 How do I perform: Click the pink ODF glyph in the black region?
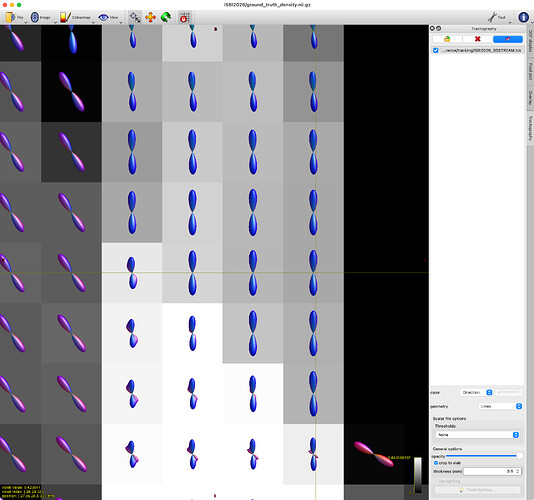pyautogui.click(x=373, y=454)
